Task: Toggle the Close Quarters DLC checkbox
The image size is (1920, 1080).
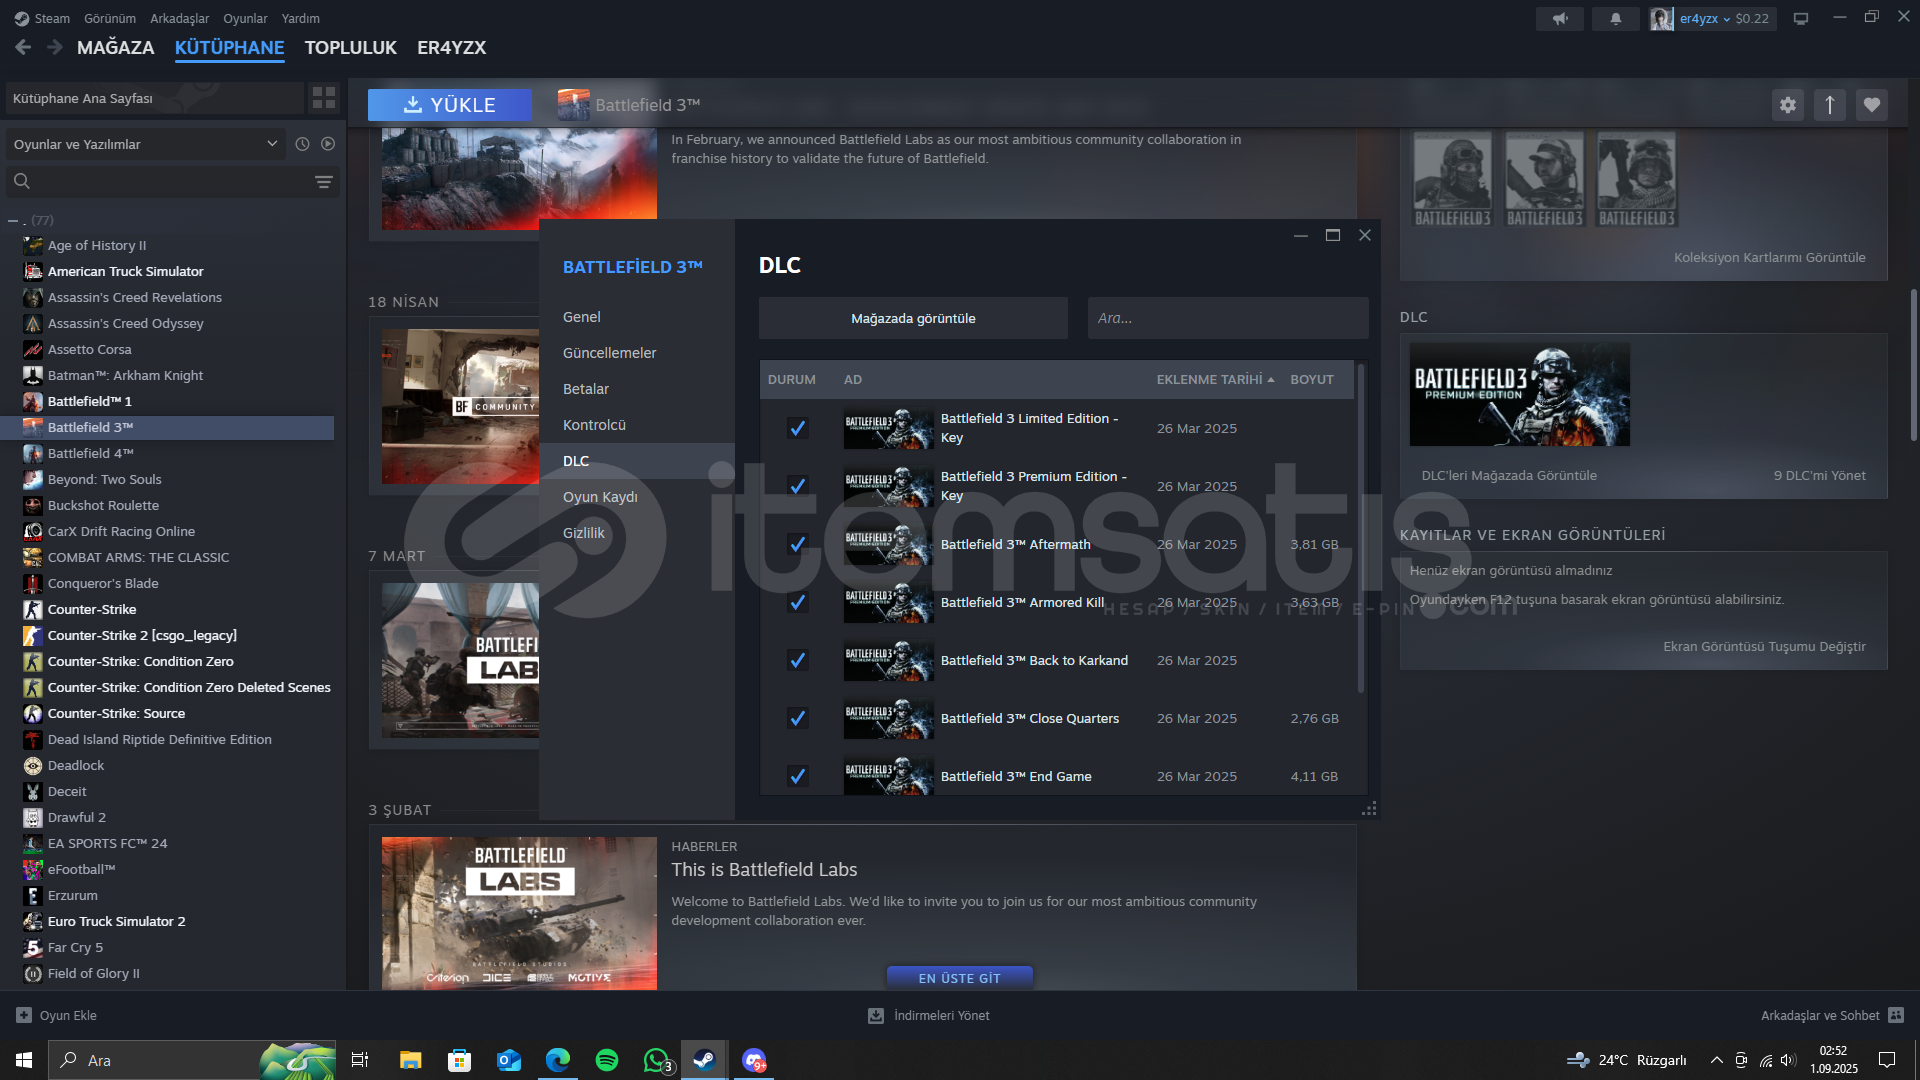Action: pos(797,718)
